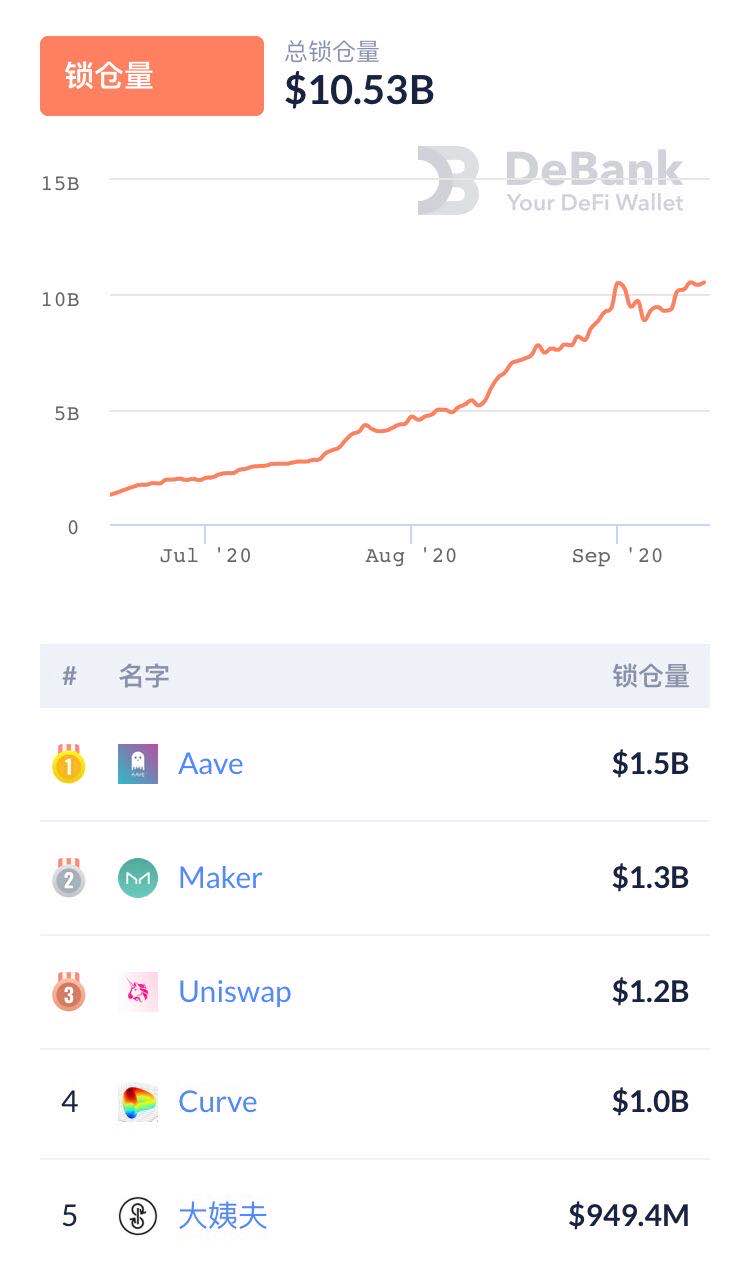Click the DeBank watermark logo
The width and height of the screenshot is (750, 1269).
(551, 181)
